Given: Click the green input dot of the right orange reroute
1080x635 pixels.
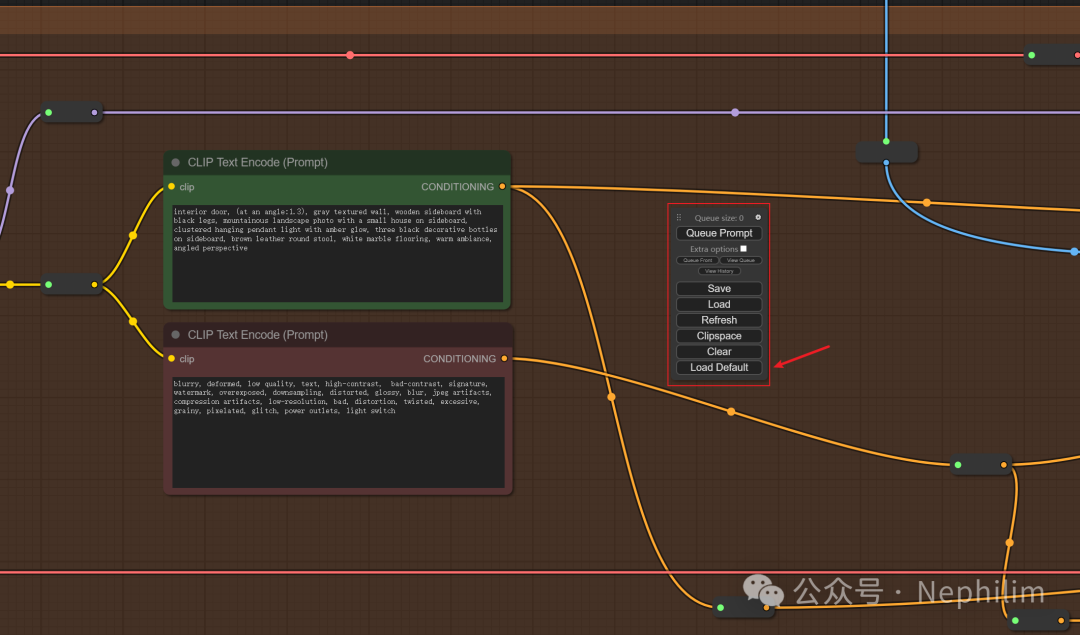Looking at the screenshot, I should click(x=957, y=465).
